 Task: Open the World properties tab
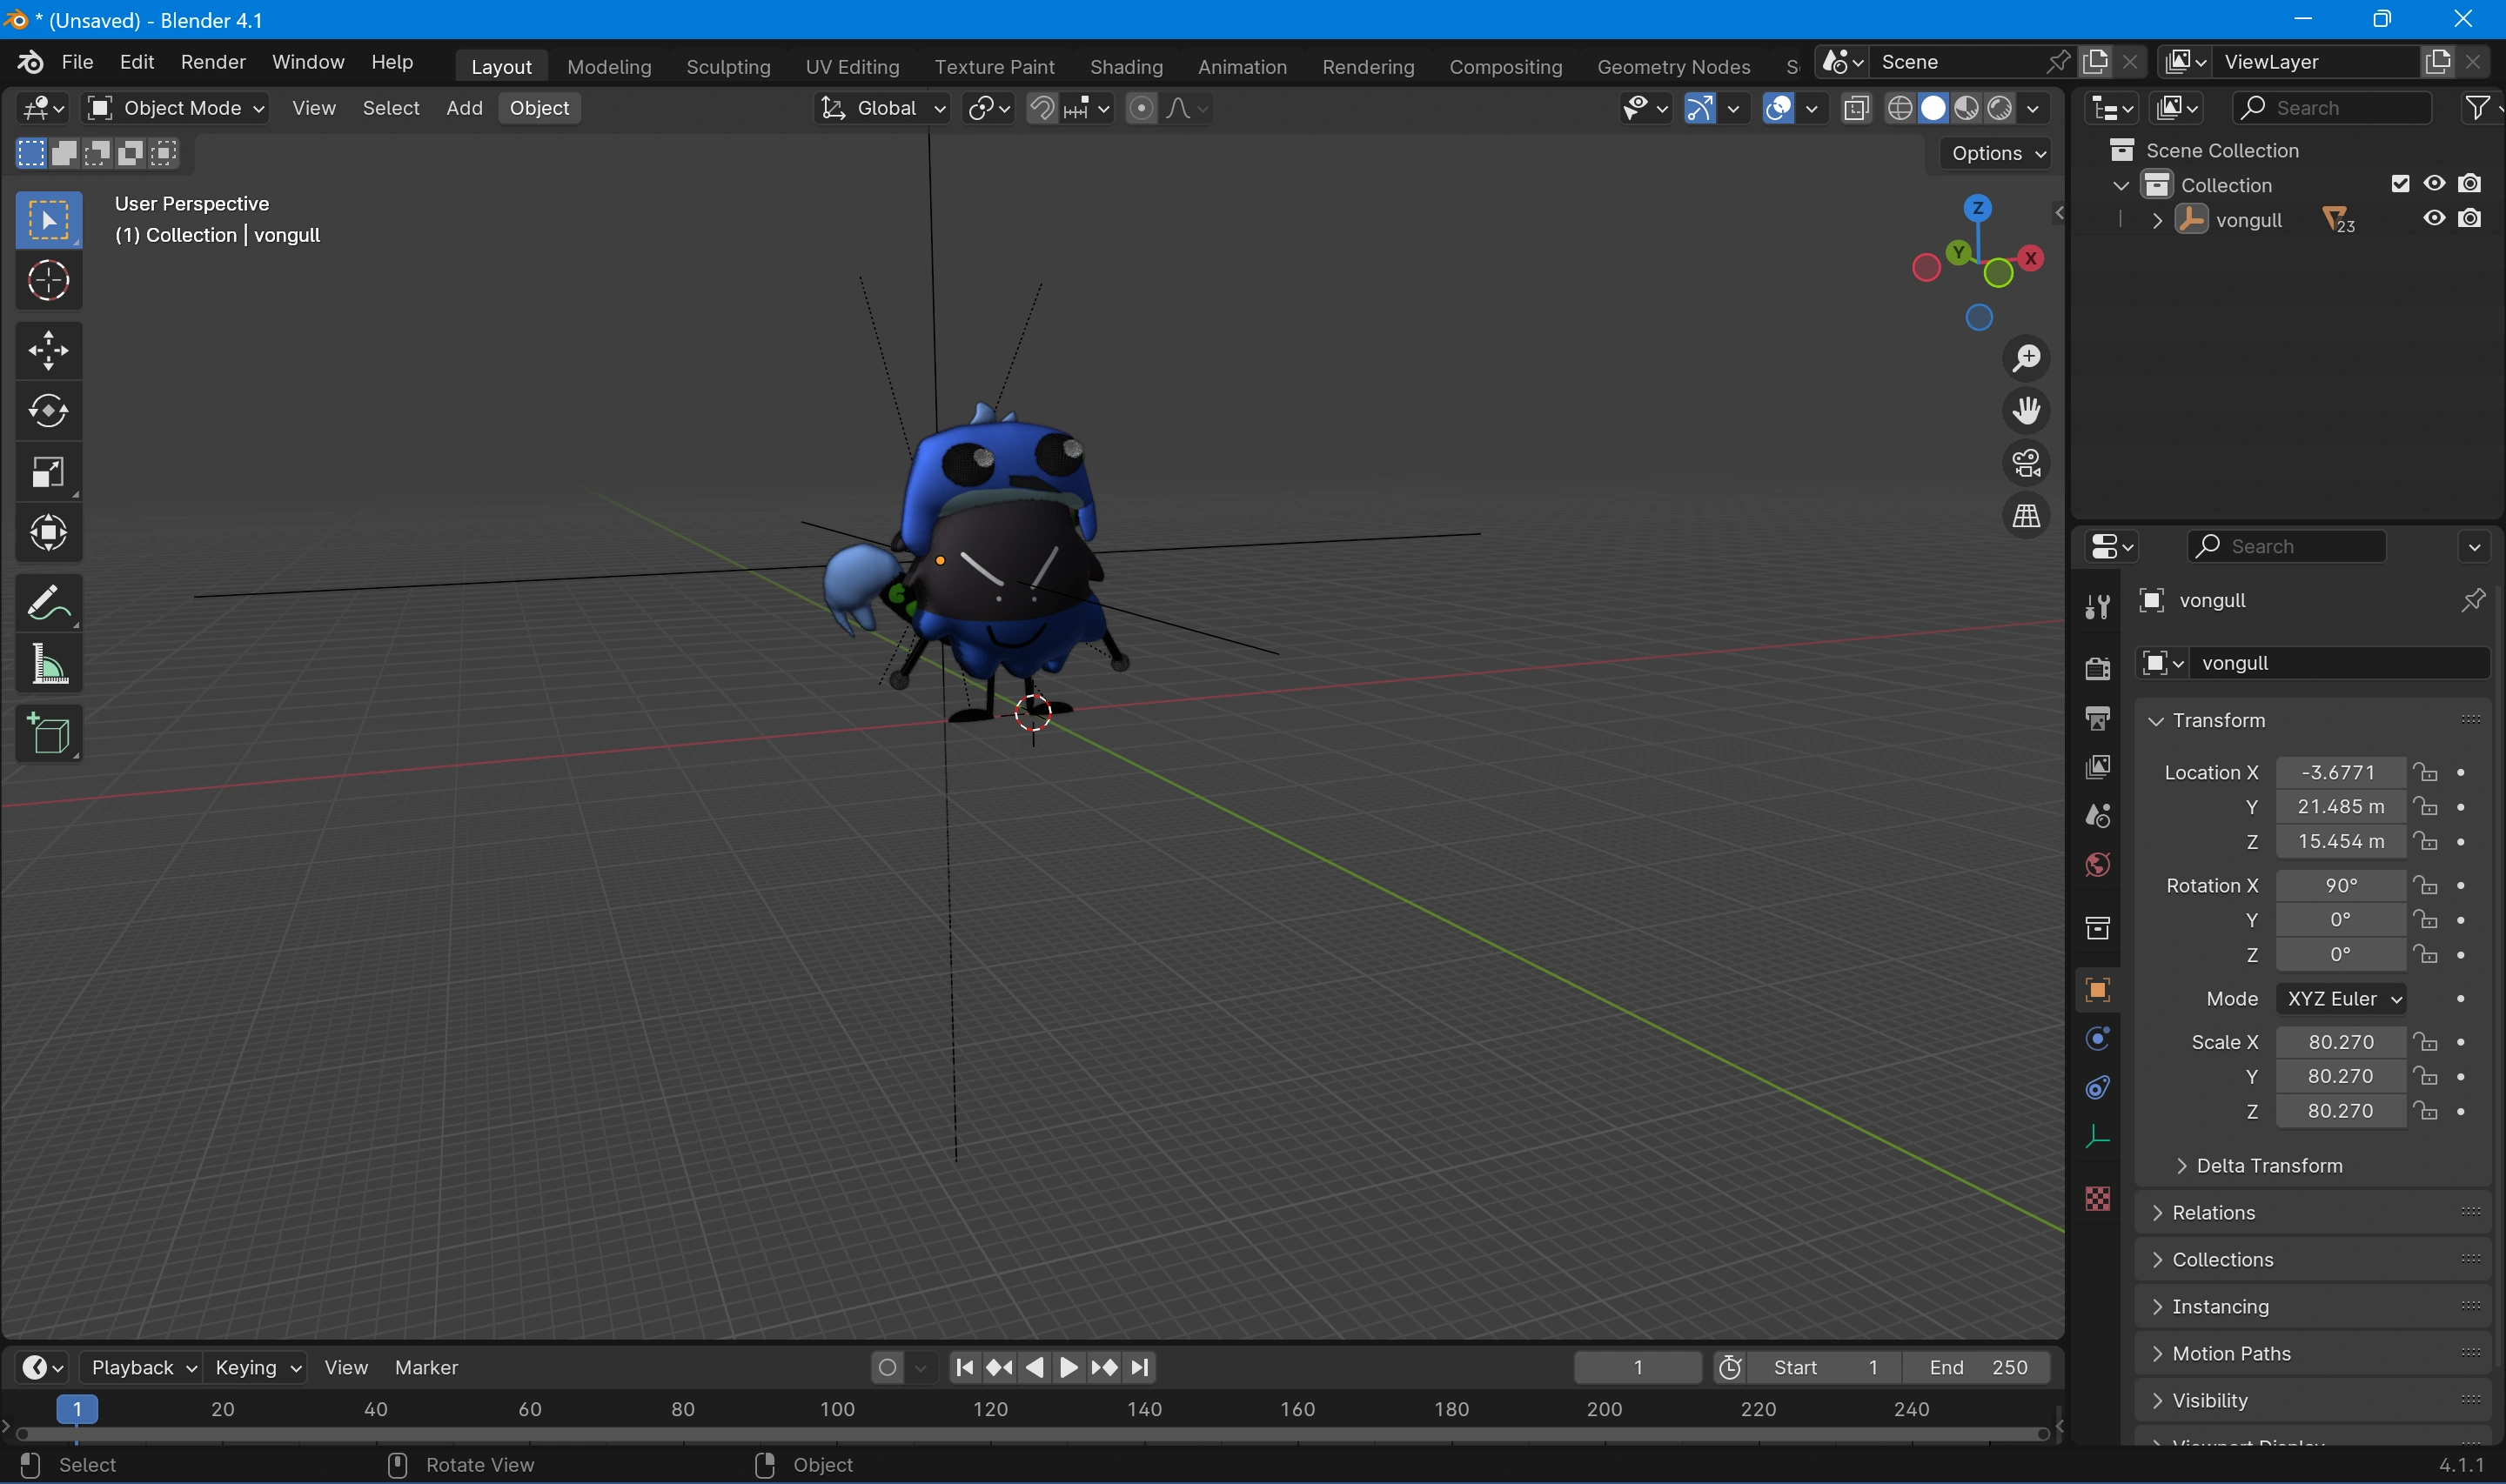tap(2097, 865)
